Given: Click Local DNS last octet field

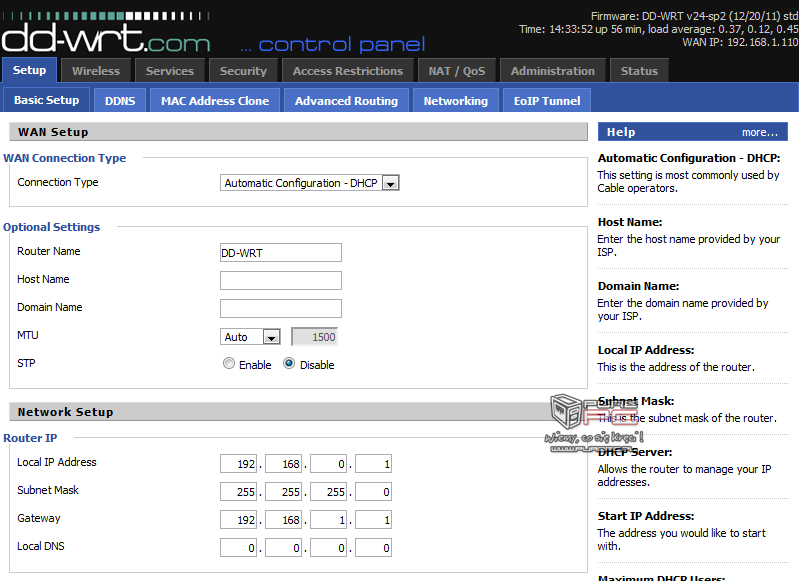Looking at the screenshot, I should (374, 548).
